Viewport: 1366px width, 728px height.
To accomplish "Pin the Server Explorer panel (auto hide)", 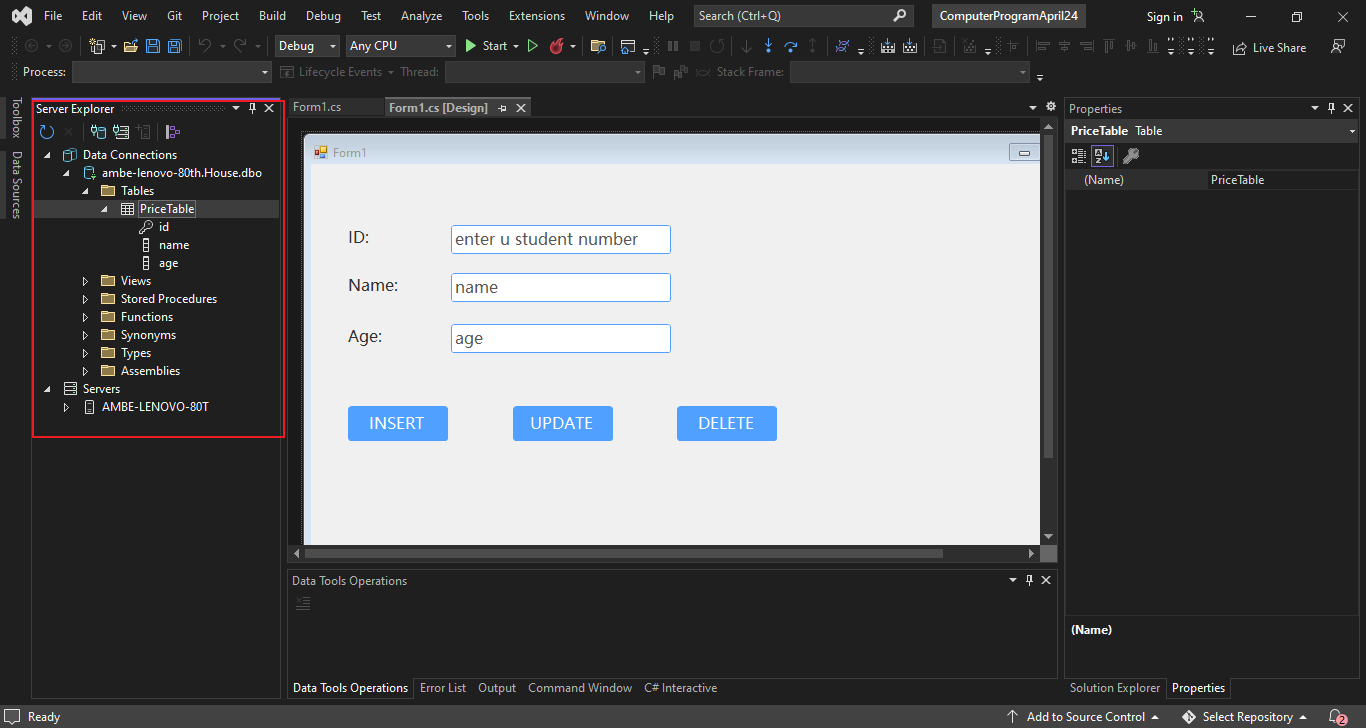I will [x=252, y=108].
